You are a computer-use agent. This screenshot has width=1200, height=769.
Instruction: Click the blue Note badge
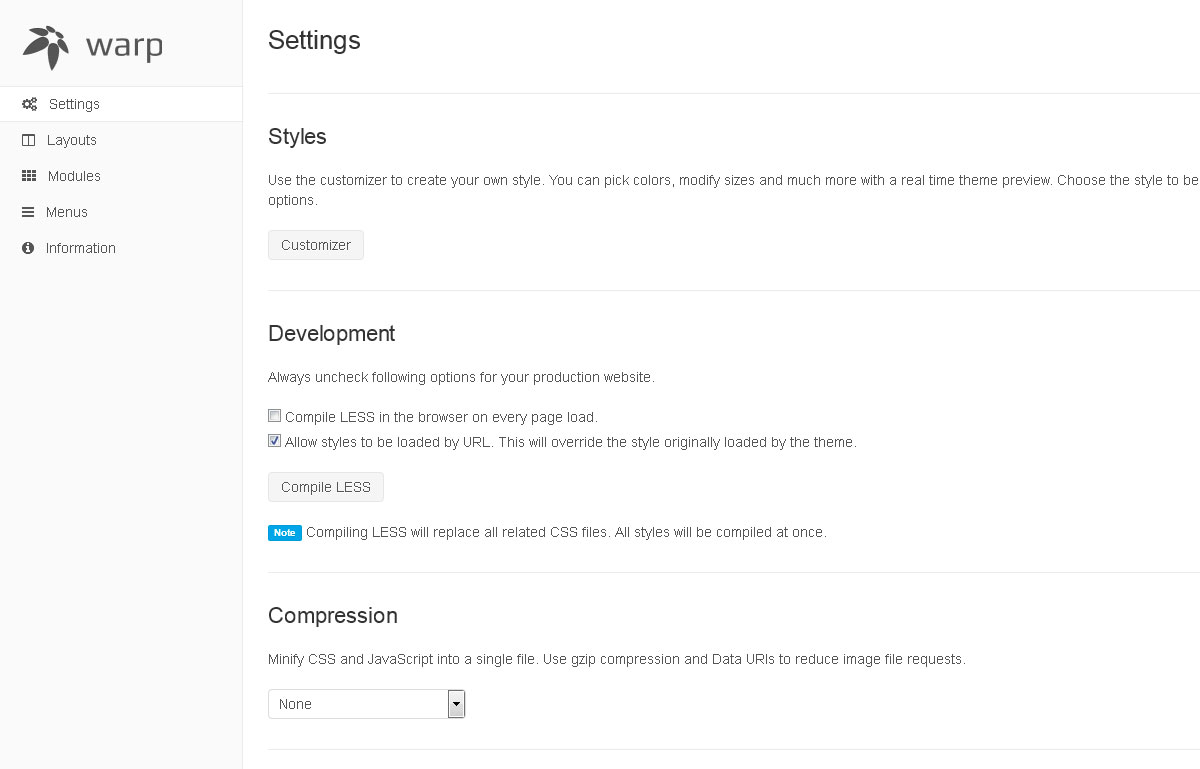(285, 533)
